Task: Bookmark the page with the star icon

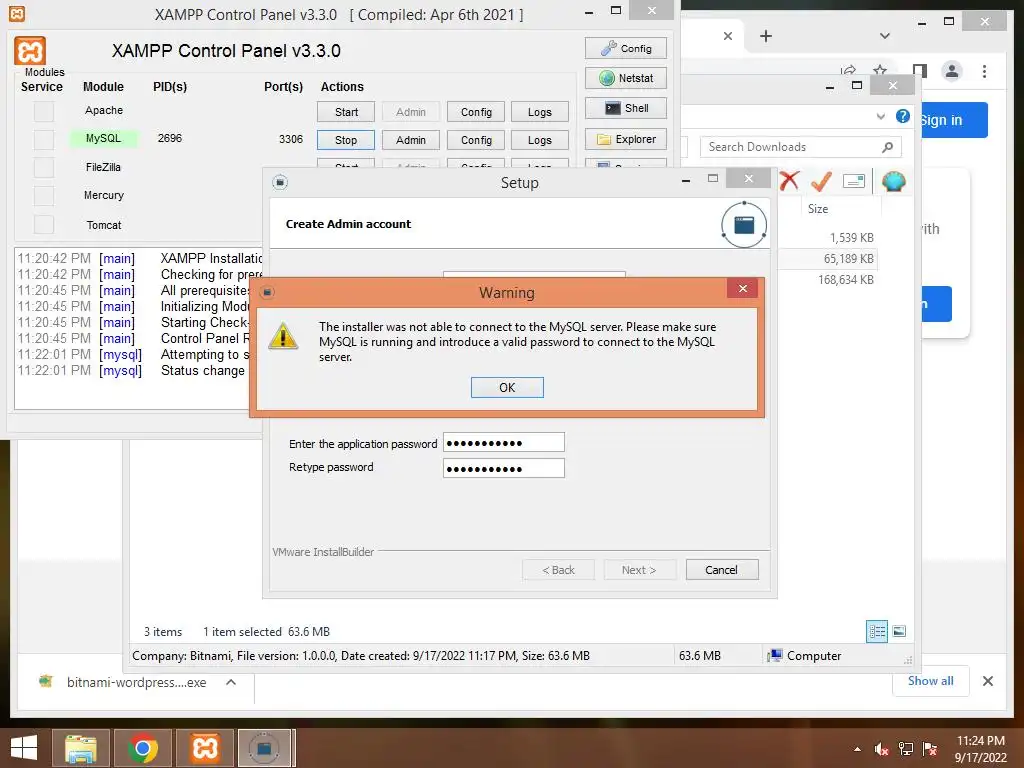Action: tap(880, 71)
